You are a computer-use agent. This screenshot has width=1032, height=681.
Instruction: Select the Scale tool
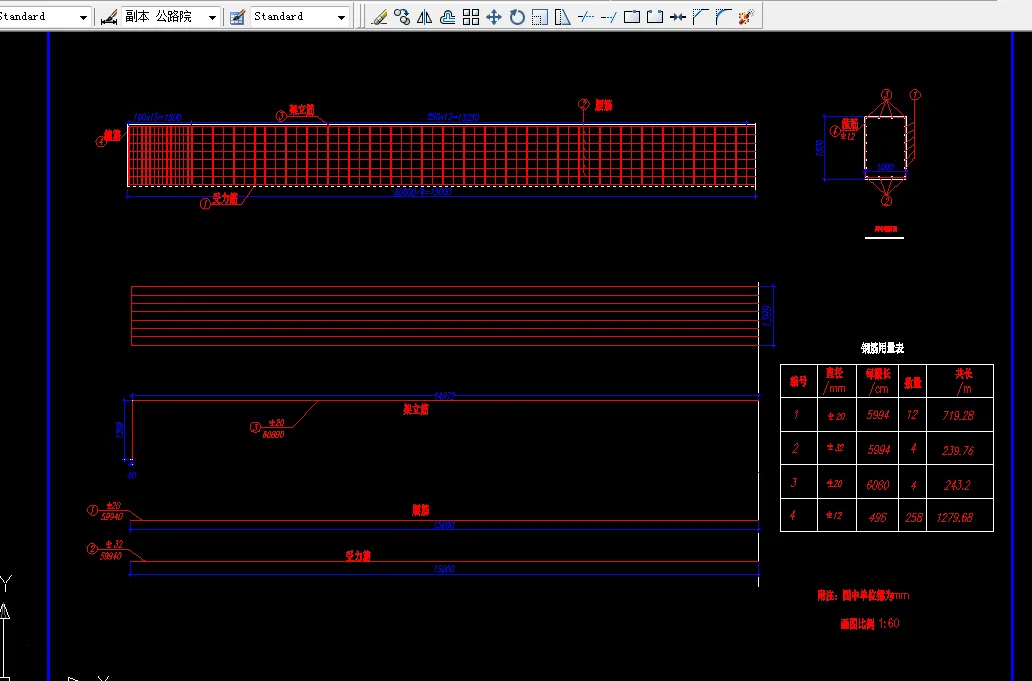540,16
